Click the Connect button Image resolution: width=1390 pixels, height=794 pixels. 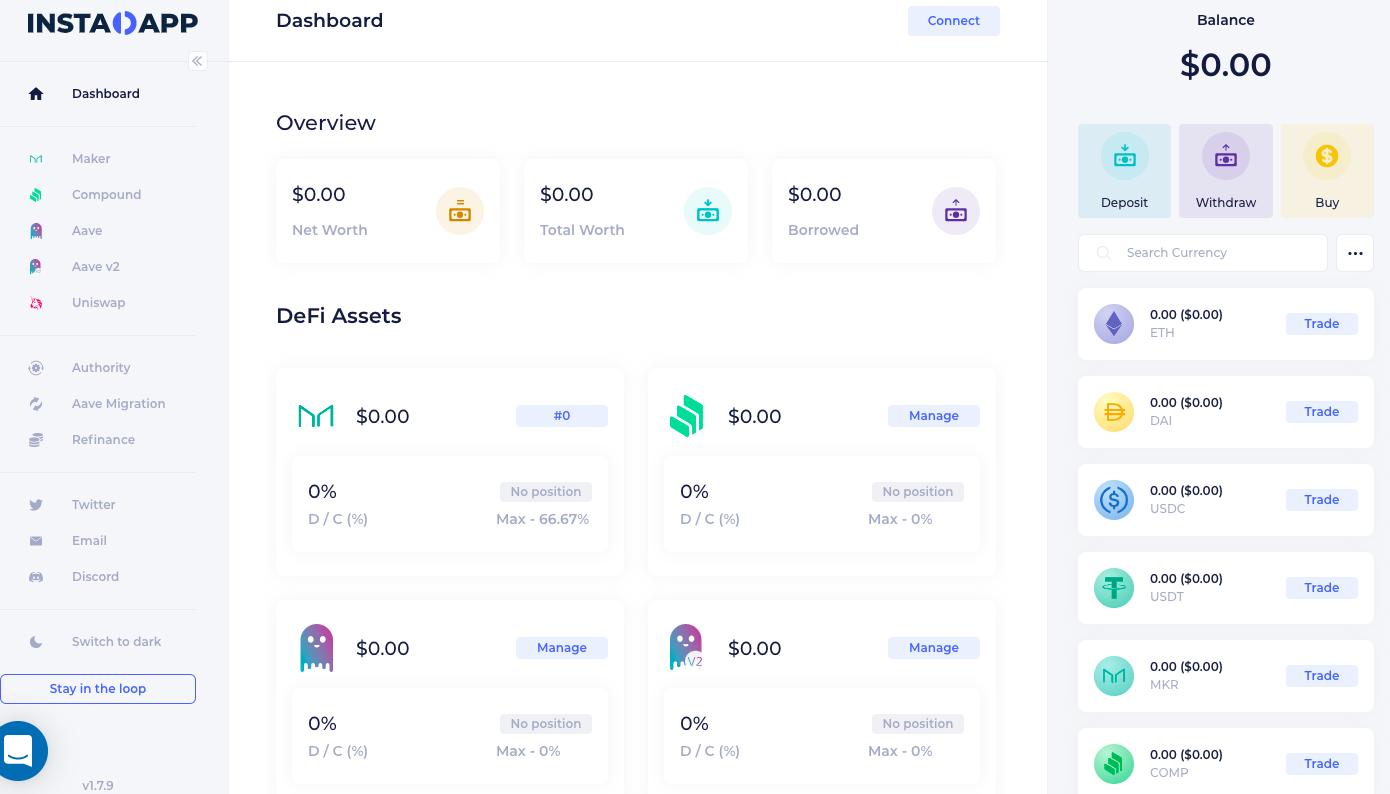953,21
